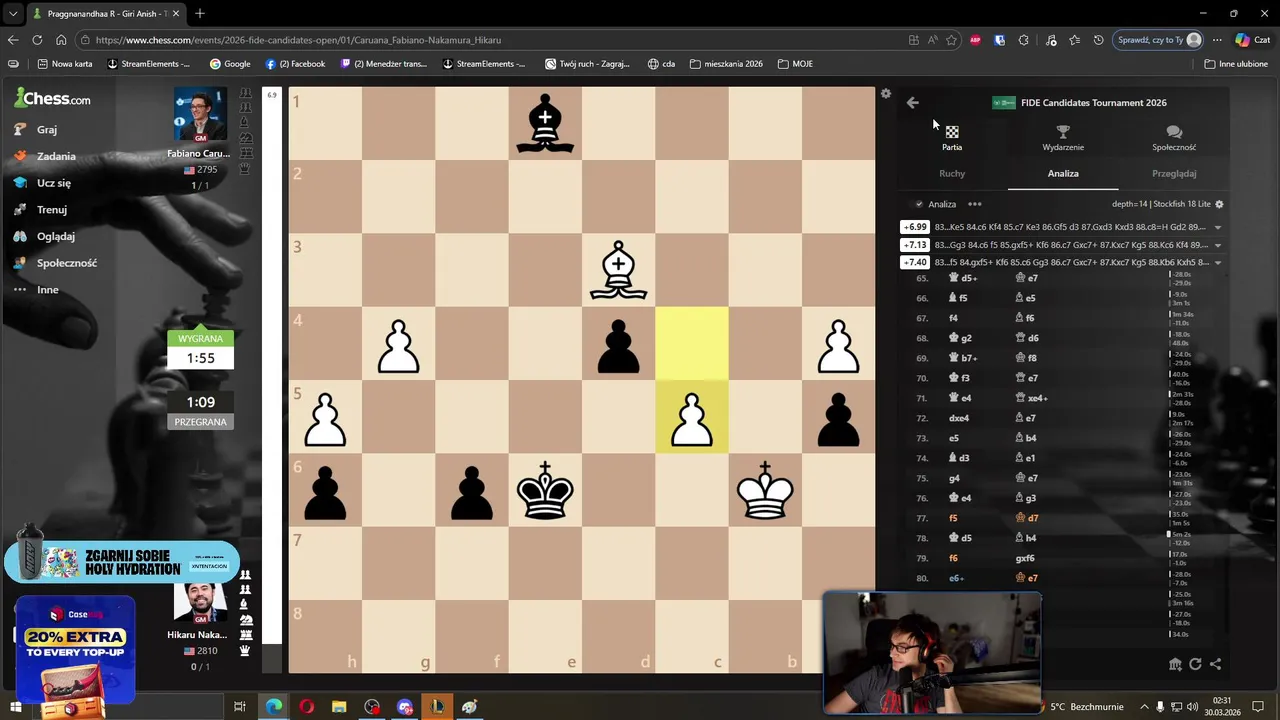Open Stockfish engine settings gear

(1219, 204)
